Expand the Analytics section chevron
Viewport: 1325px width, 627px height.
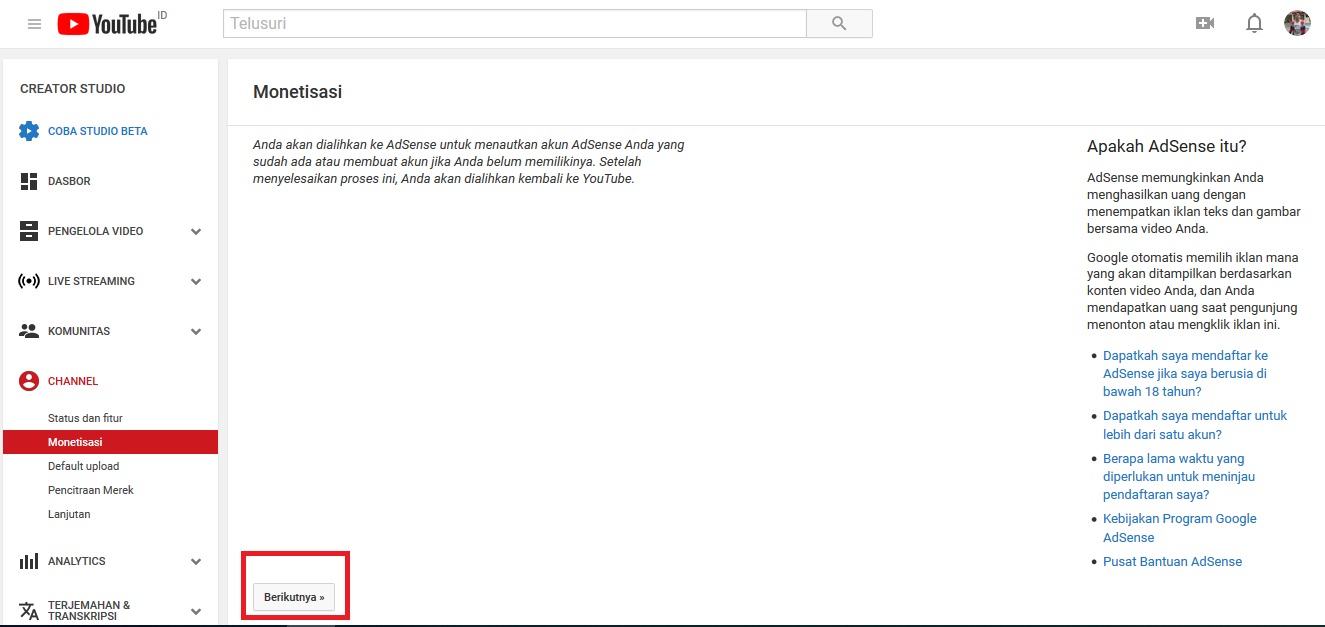pos(196,561)
